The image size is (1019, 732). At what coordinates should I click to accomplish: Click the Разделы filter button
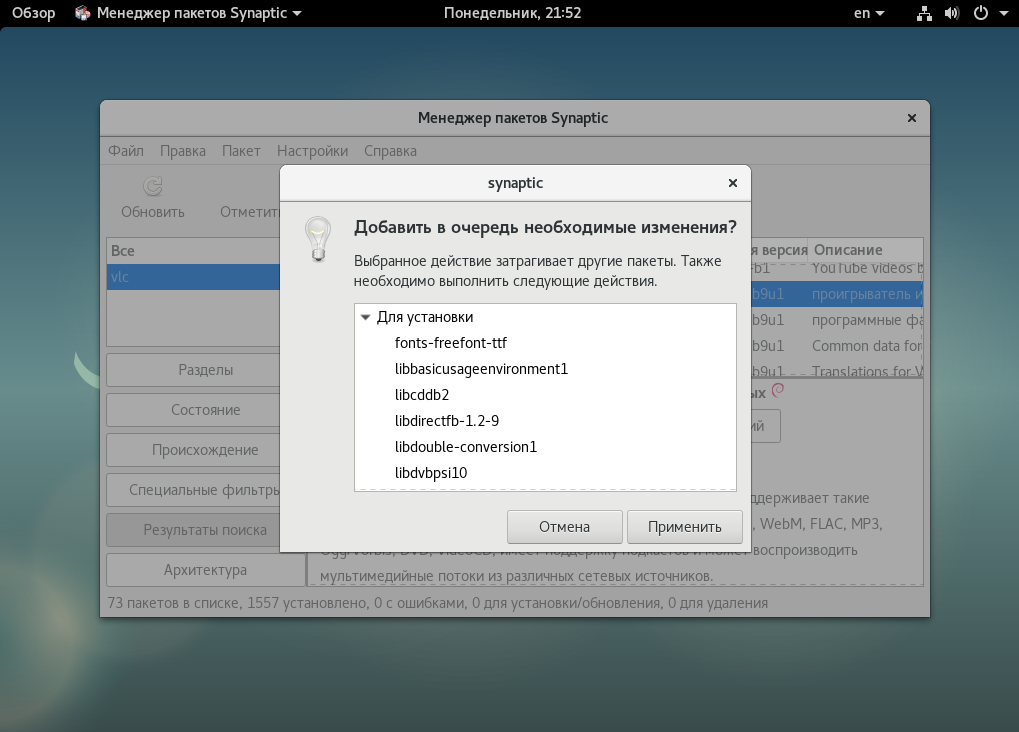click(x=194, y=370)
